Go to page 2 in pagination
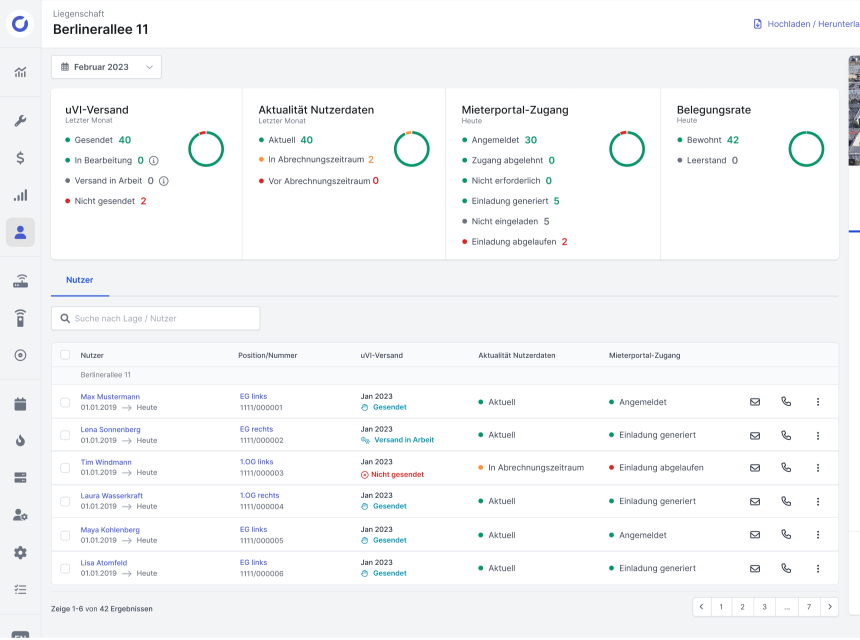This screenshot has height=640, width=860. coord(742,607)
